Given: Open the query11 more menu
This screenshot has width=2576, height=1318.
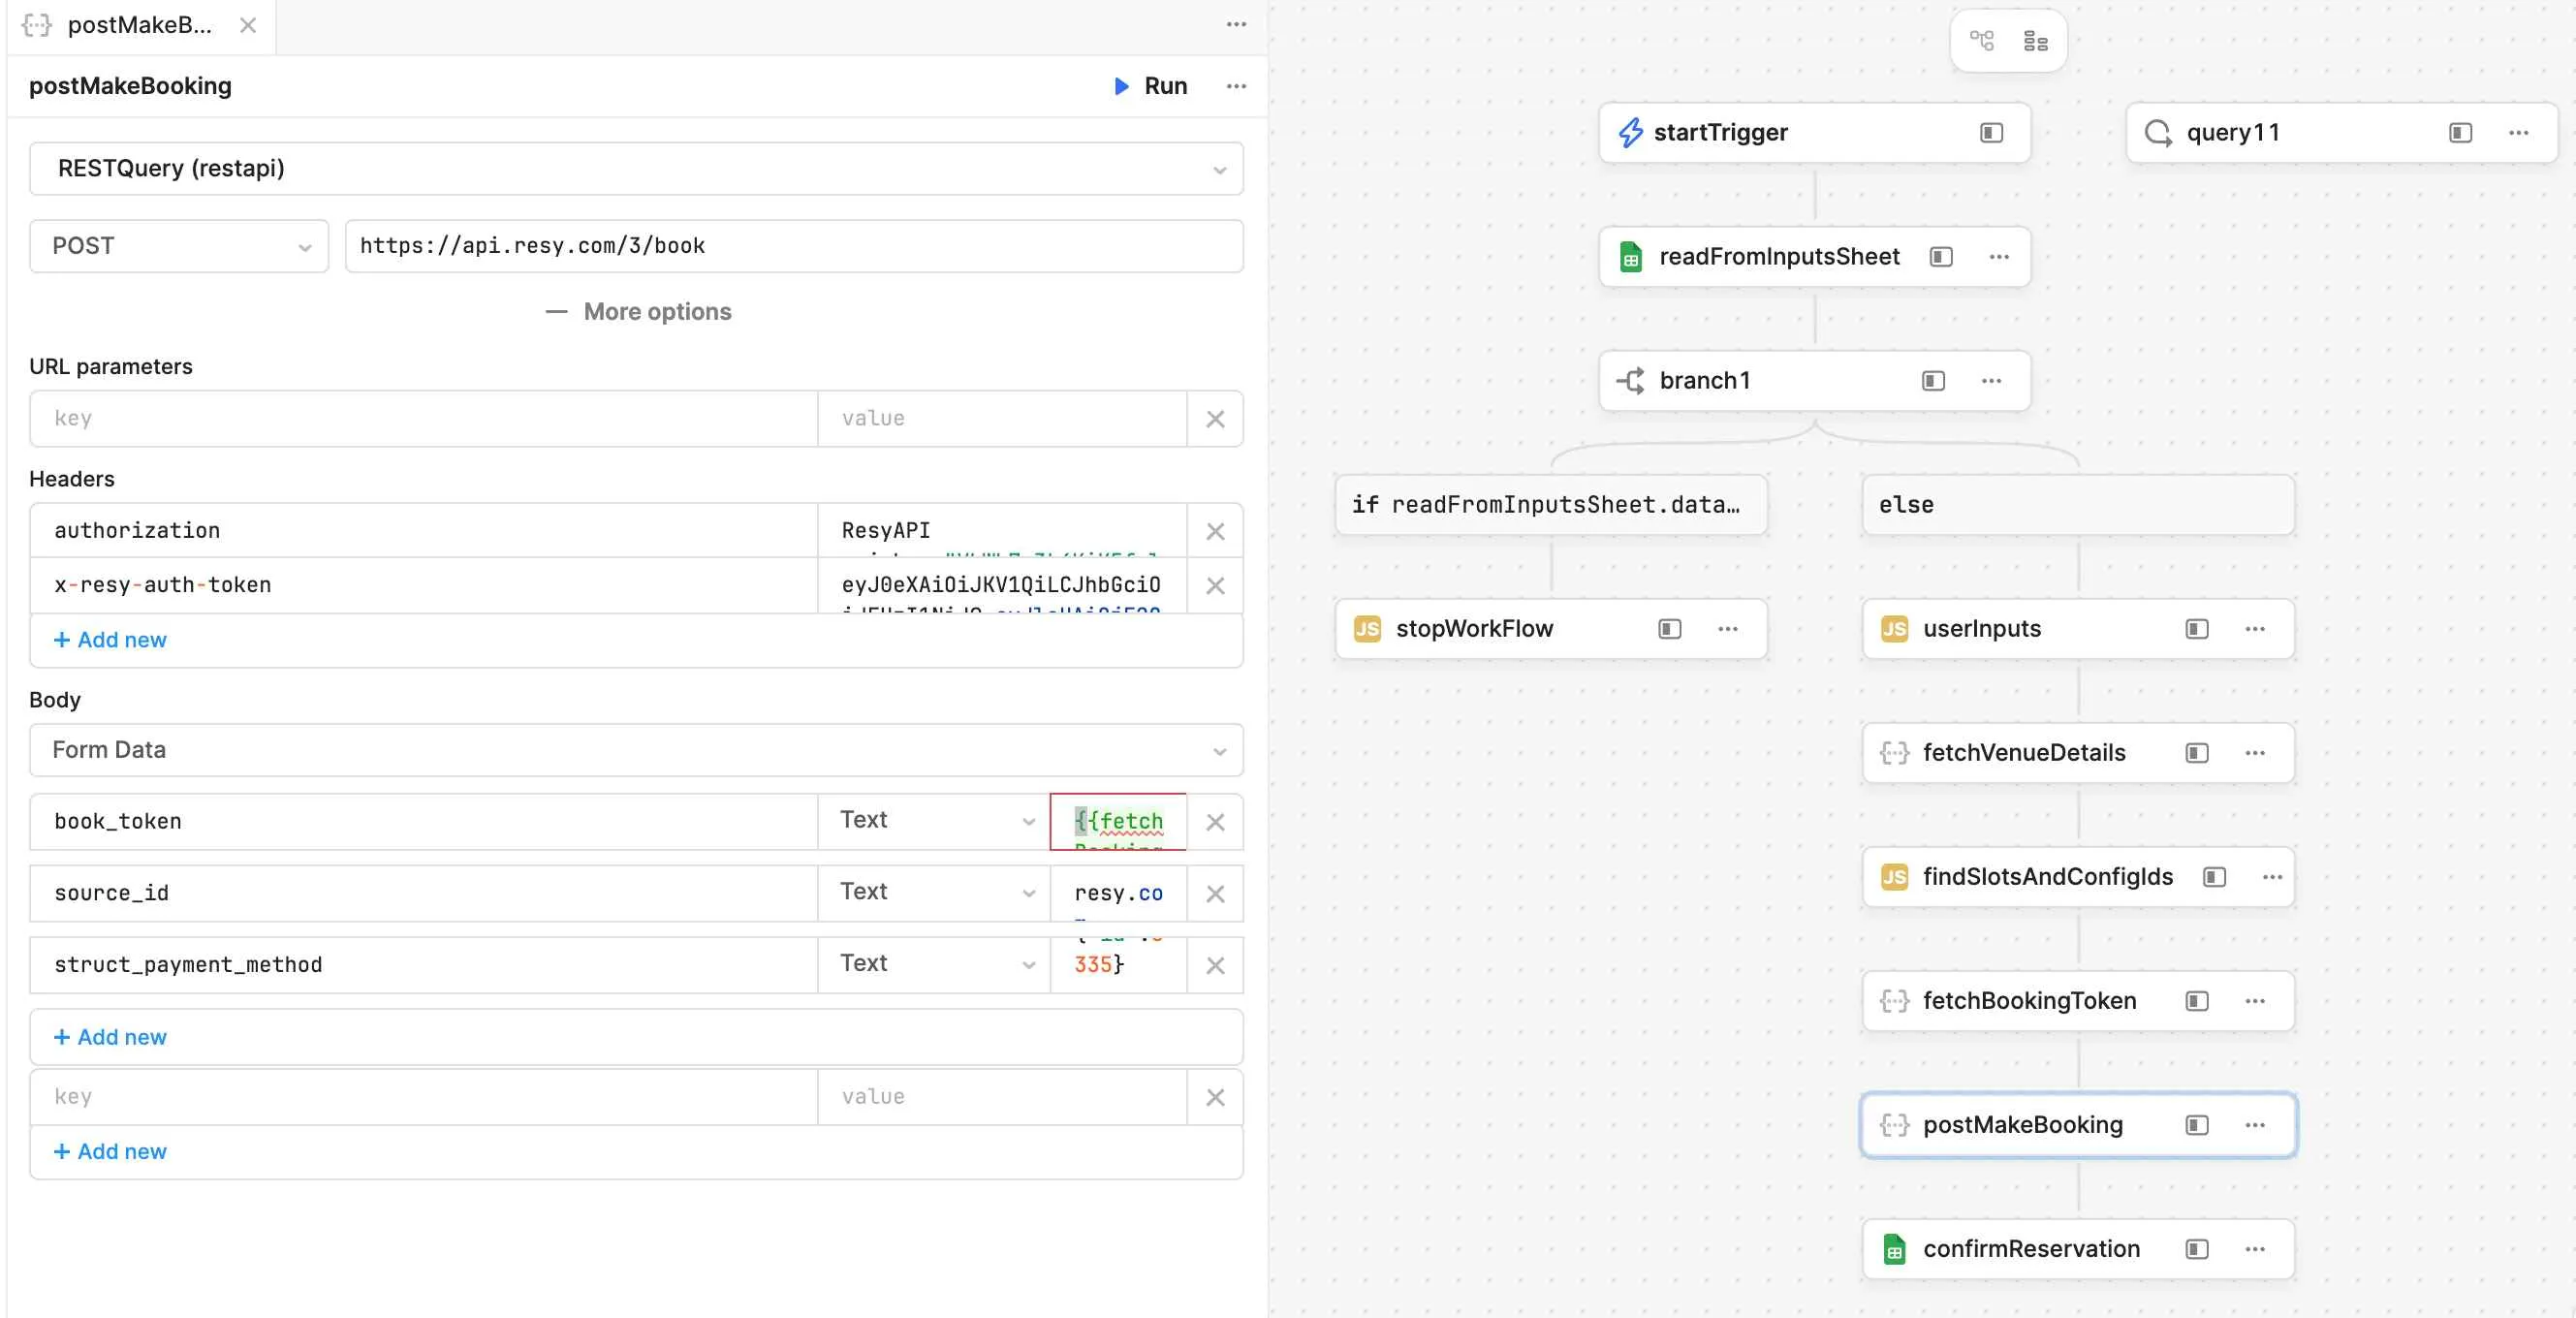Looking at the screenshot, I should point(2518,132).
